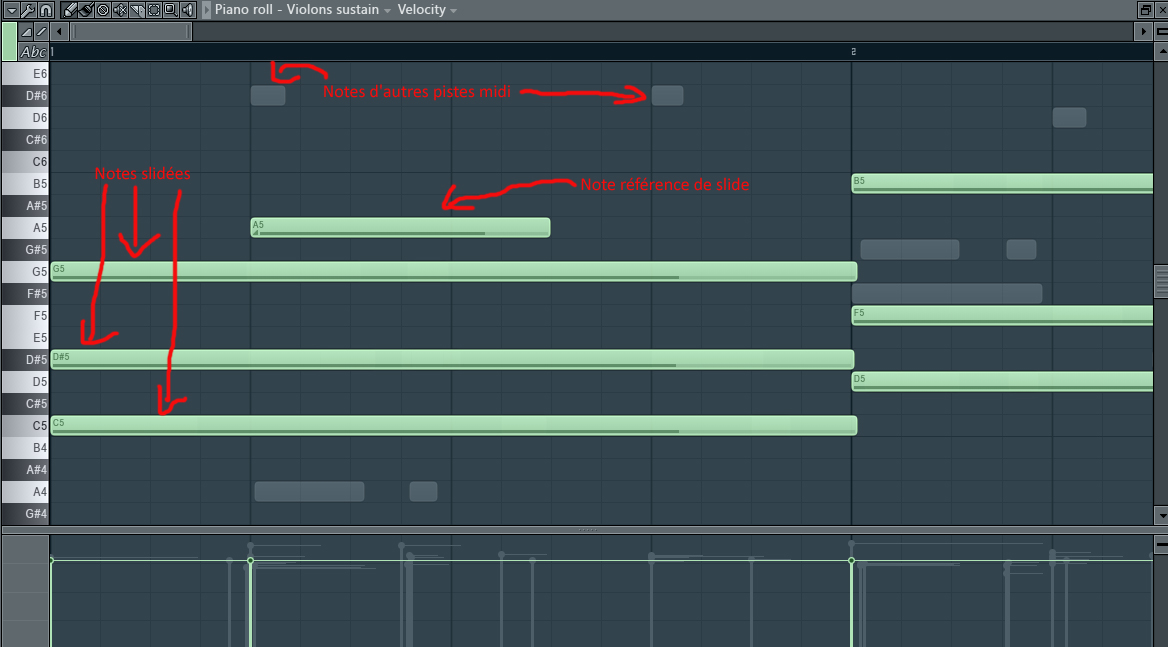
Task: Open the wrench tools menu
Action: point(27,9)
